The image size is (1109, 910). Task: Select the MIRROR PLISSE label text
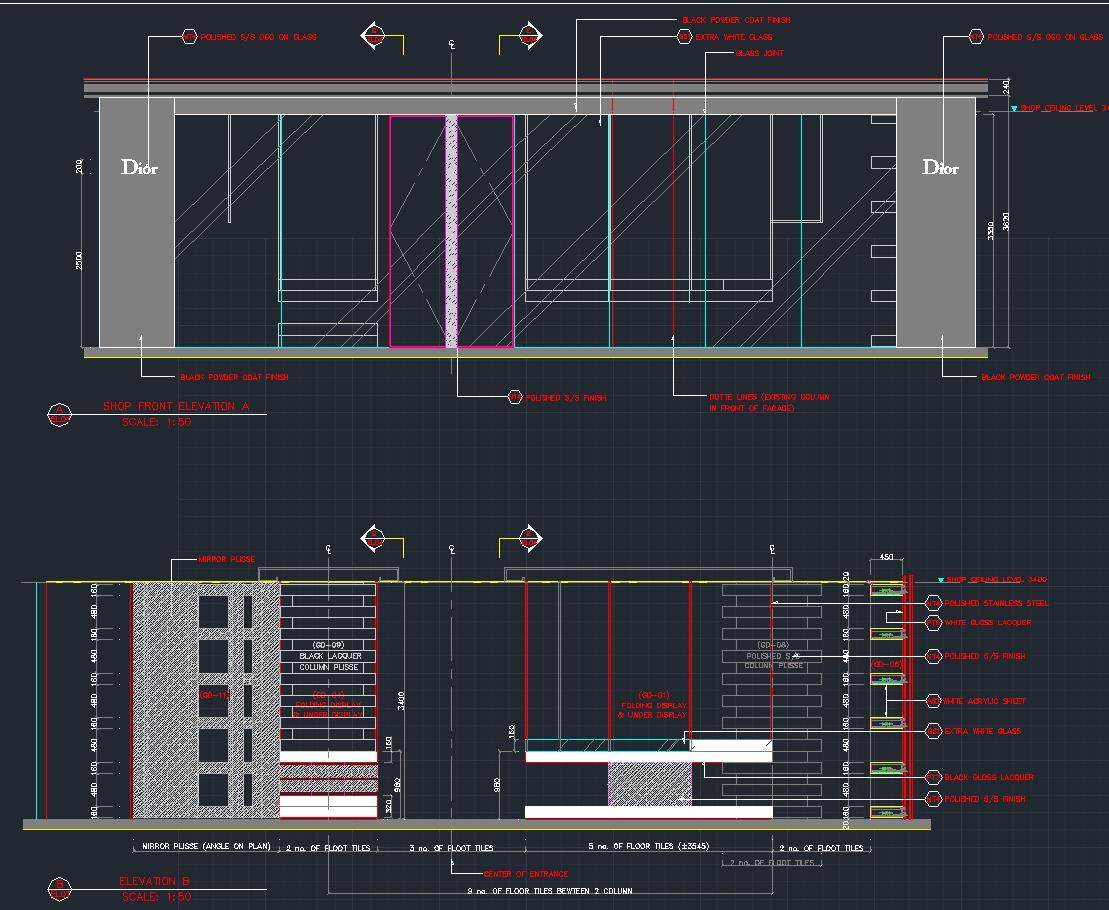227,559
